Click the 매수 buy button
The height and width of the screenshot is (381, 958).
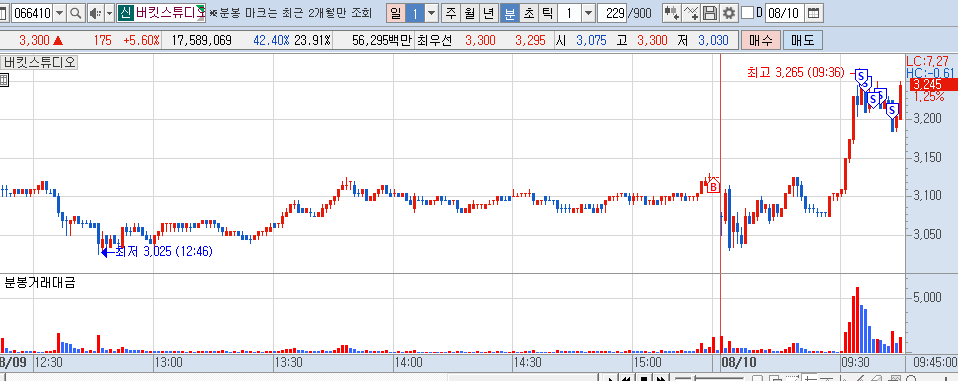point(761,40)
